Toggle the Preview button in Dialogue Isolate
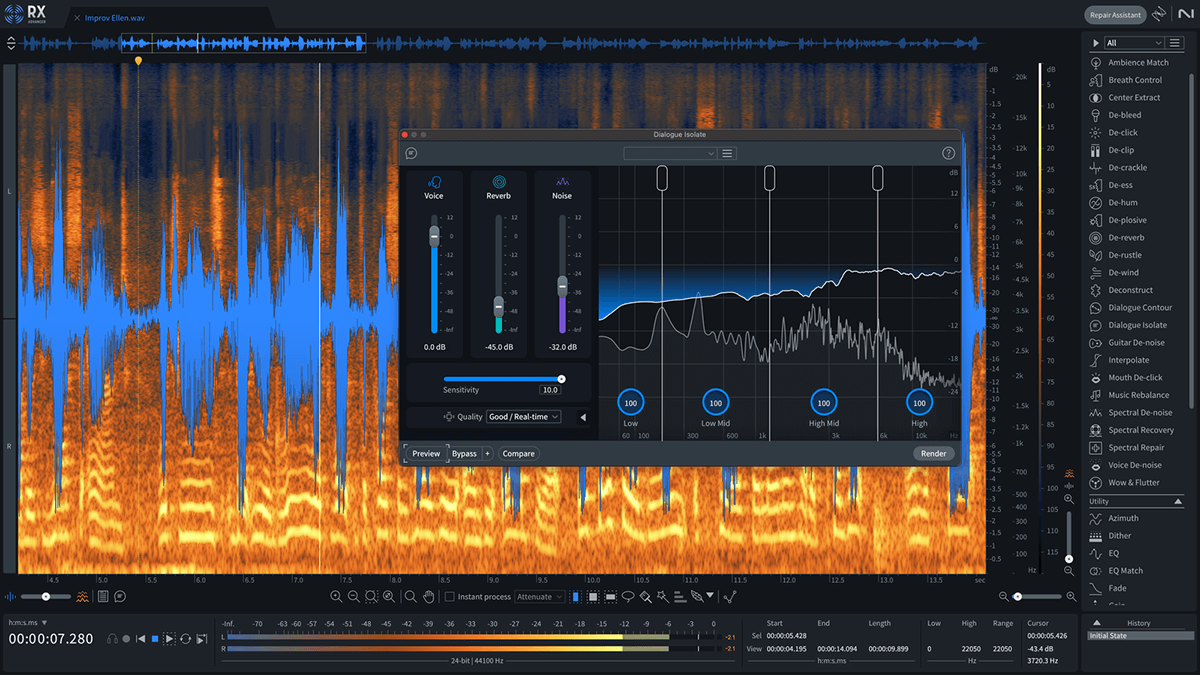Image resolution: width=1200 pixels, height=675 pixels. click(x=426, y=454)
